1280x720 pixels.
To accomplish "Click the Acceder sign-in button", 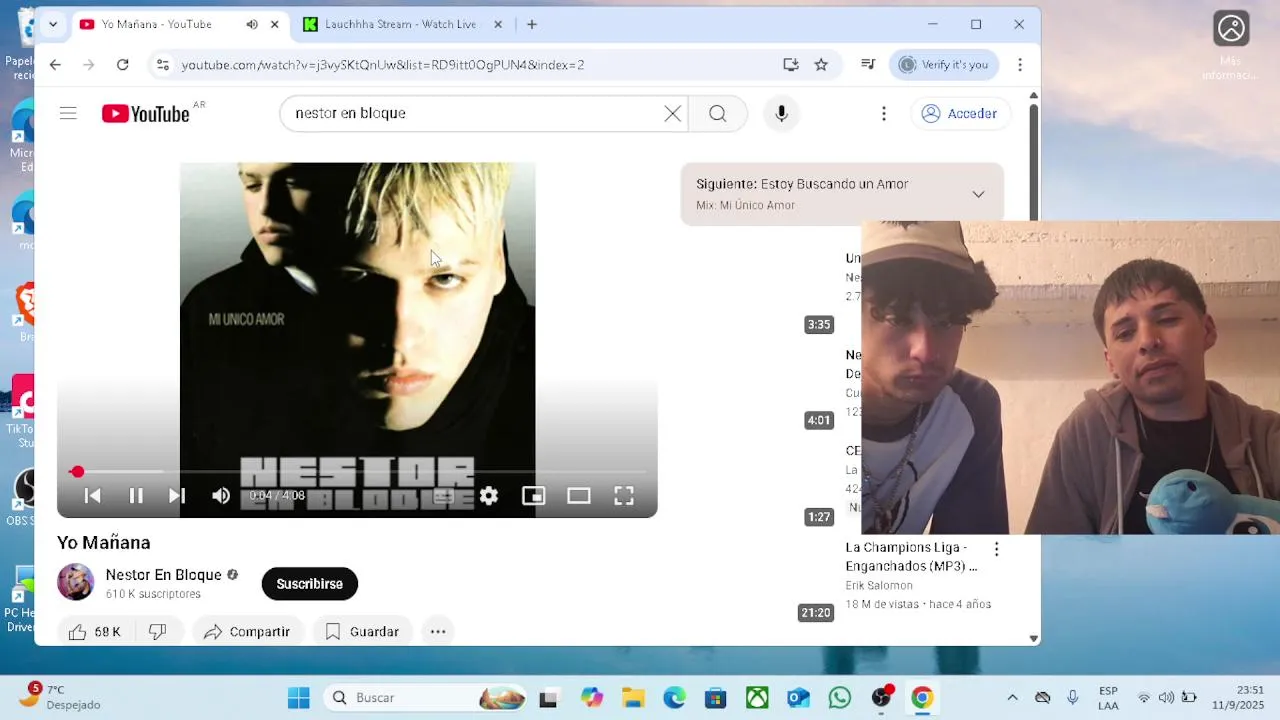I will tap(959, 113).
